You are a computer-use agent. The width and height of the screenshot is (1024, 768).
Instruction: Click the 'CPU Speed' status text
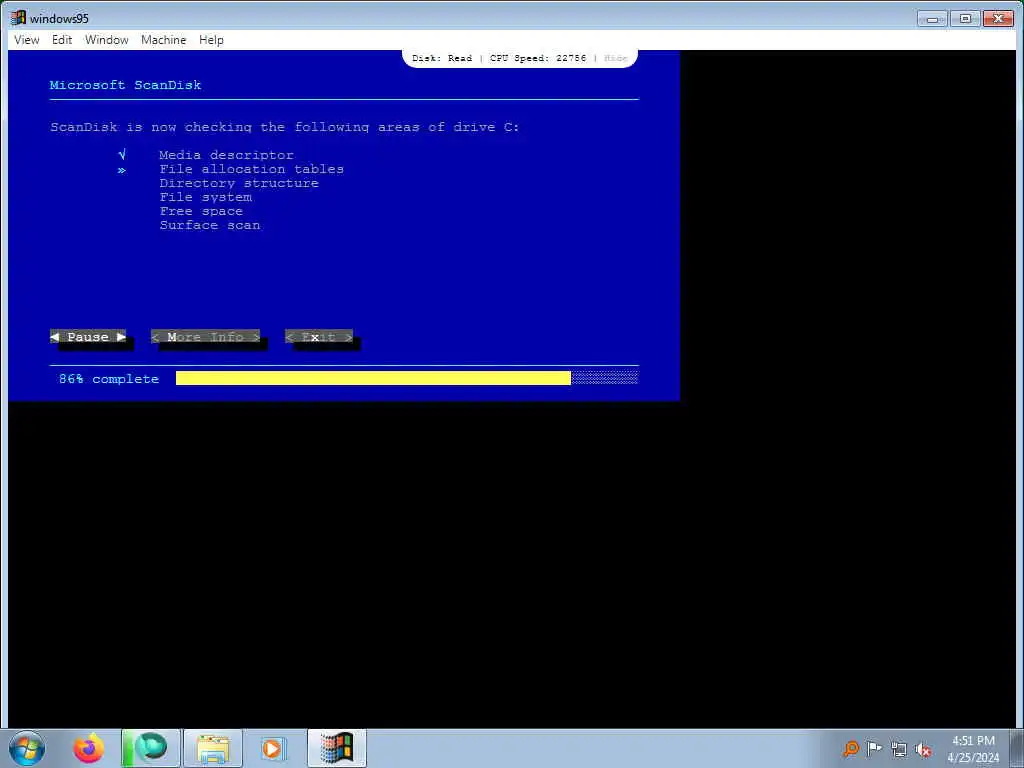pos(537,58)
